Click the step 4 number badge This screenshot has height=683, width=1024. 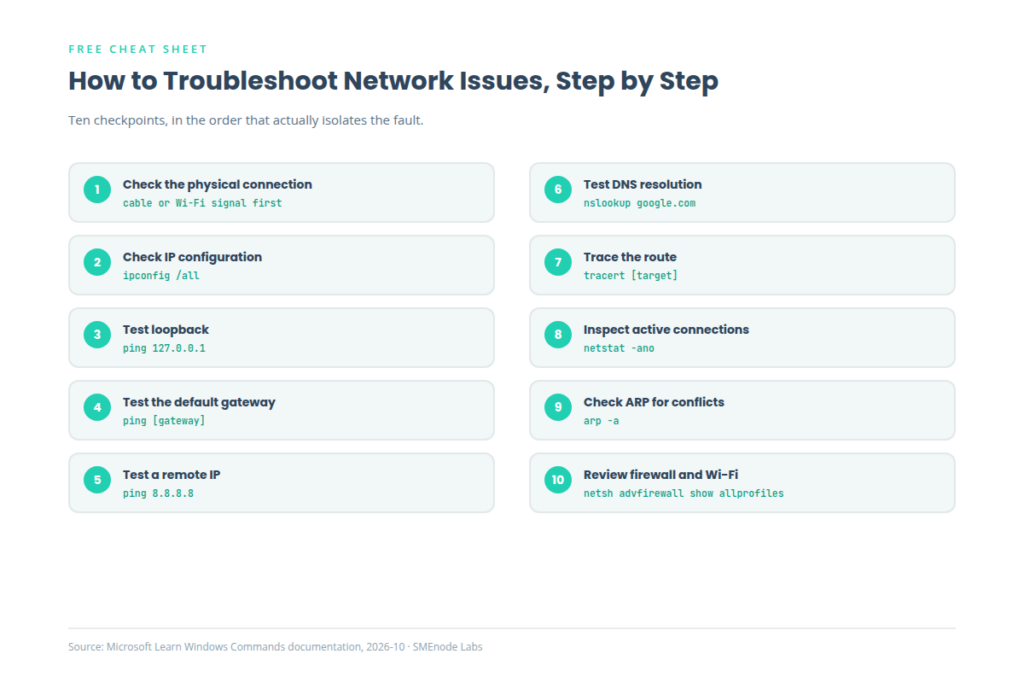tap(97, 407)
